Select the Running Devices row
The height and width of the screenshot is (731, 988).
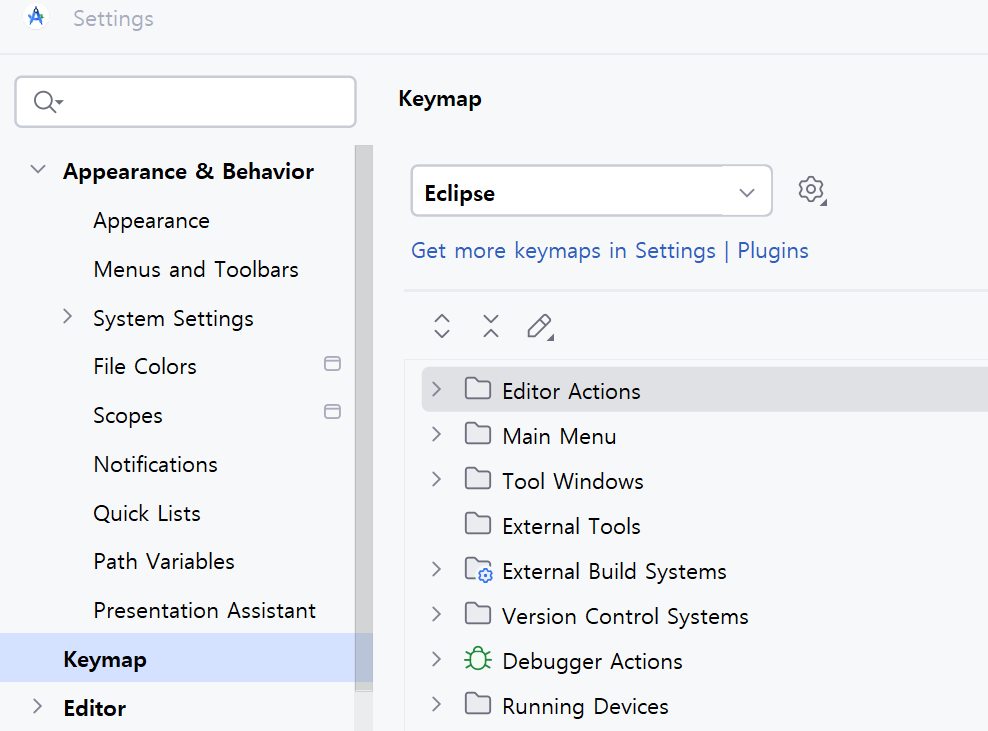click(704, 705)
